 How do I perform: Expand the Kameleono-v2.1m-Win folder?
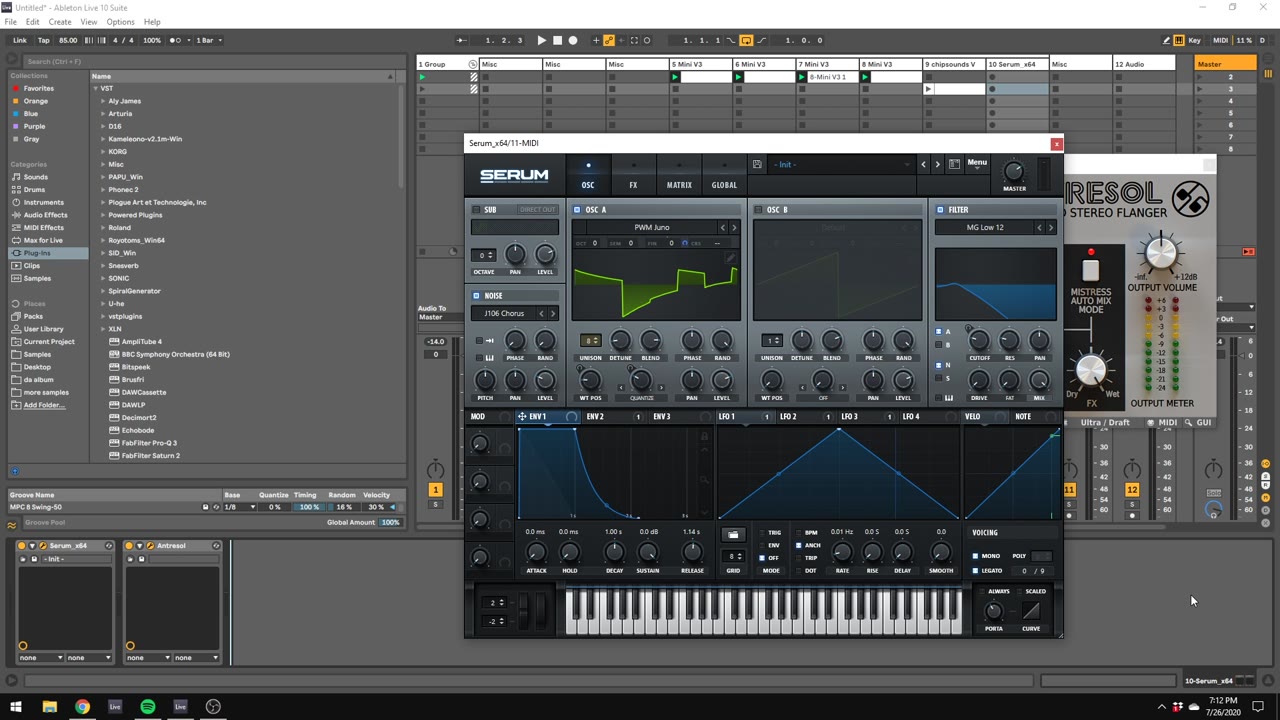coord(103,139)
